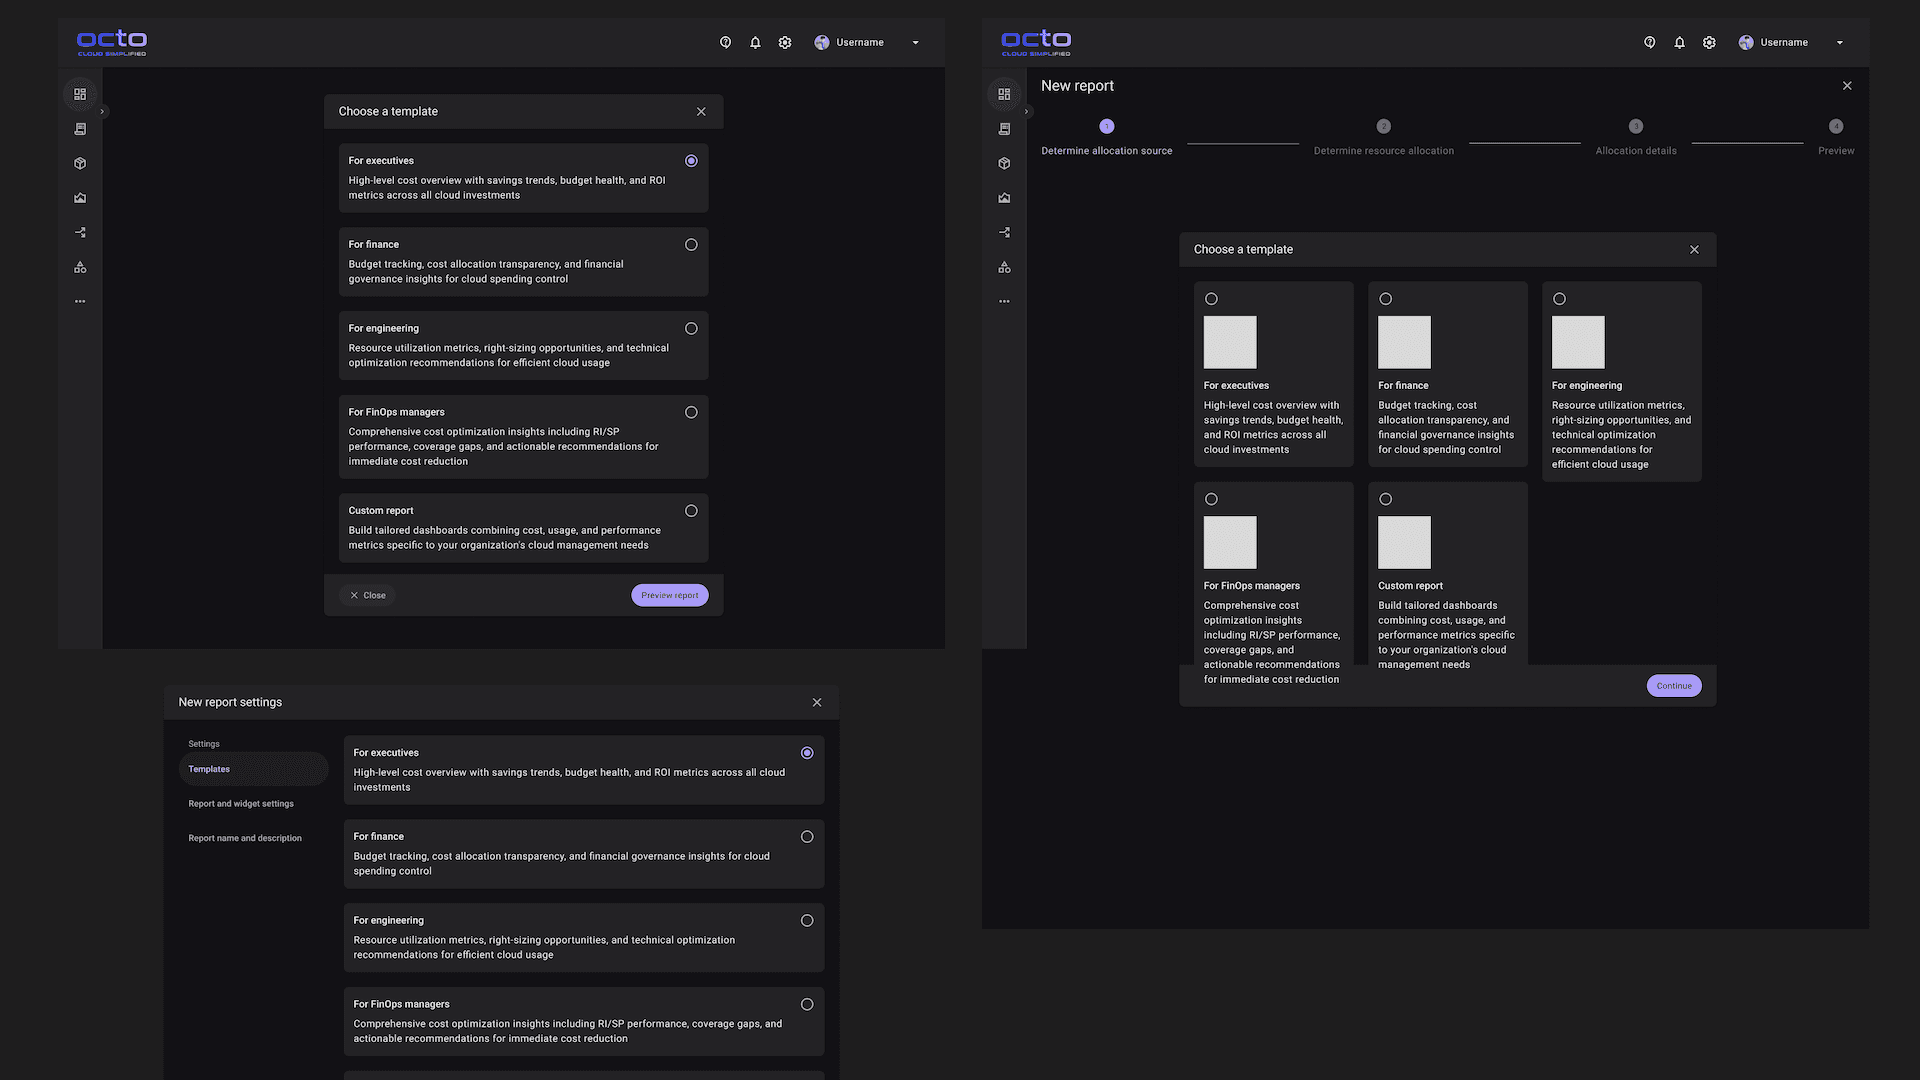
Task: Click the help icon in left window header
Action: coord(725,43)
